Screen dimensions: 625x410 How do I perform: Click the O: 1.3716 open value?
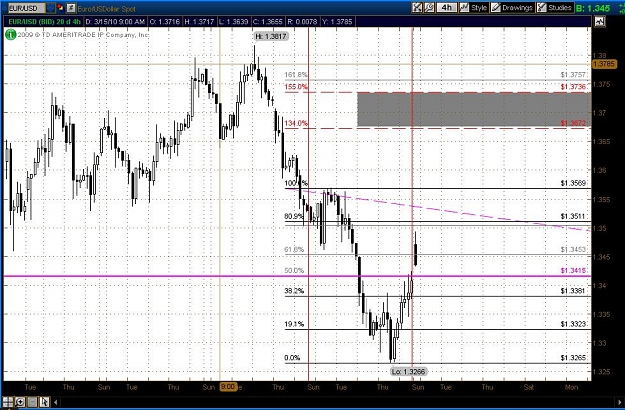tap(165, 22)
